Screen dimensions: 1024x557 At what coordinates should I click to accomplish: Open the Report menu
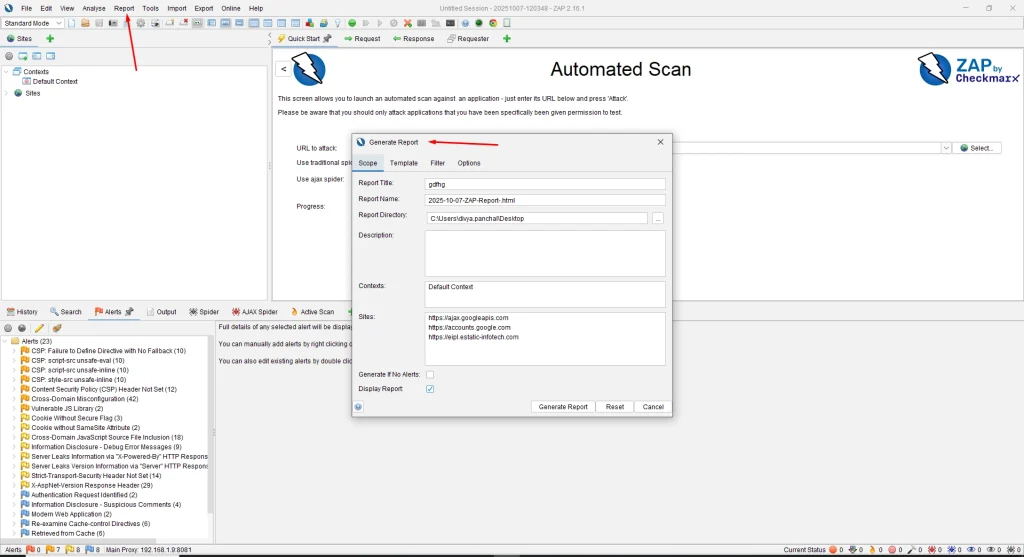(124, 8)
